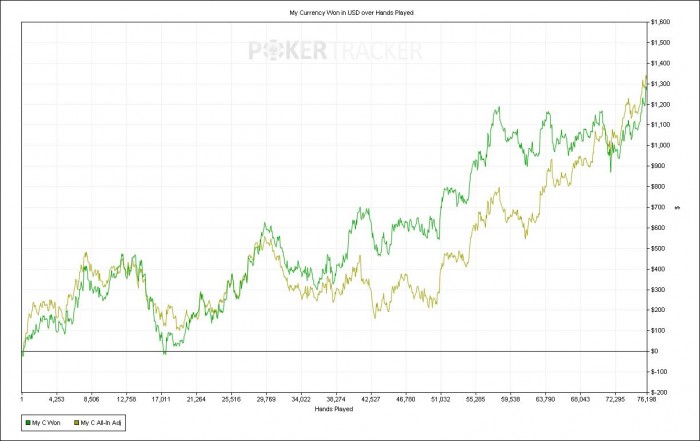Click the $600 y-axis value

pos(658,228)
